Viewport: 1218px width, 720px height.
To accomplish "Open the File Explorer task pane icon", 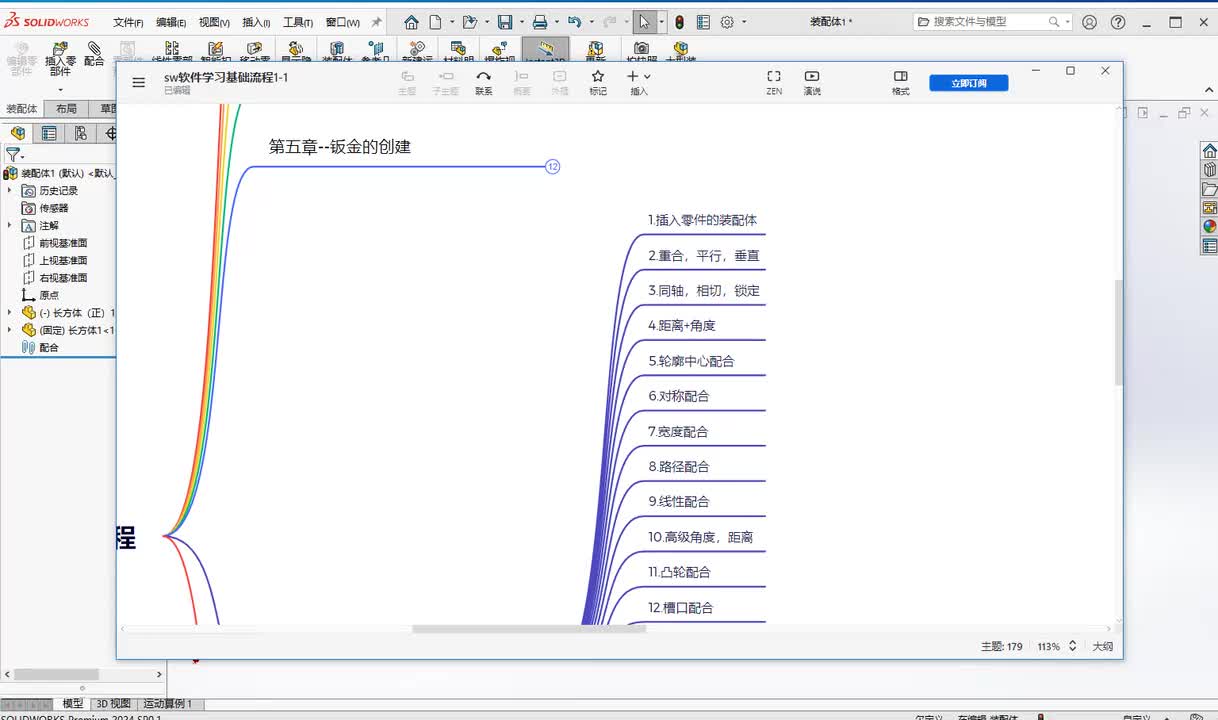I will click(x=1210, y=189).
